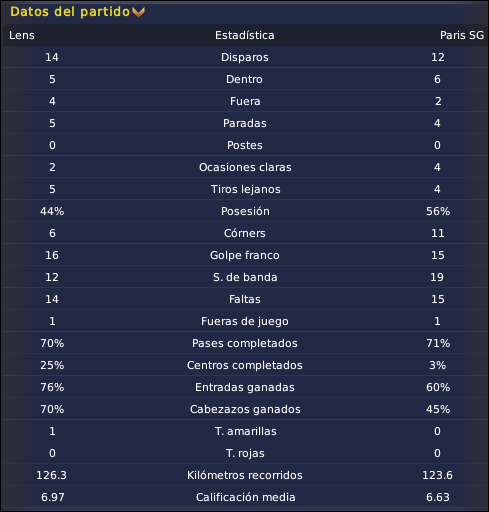Select the Disparos statistic row

pyautogui.click(x=245, y=57)
